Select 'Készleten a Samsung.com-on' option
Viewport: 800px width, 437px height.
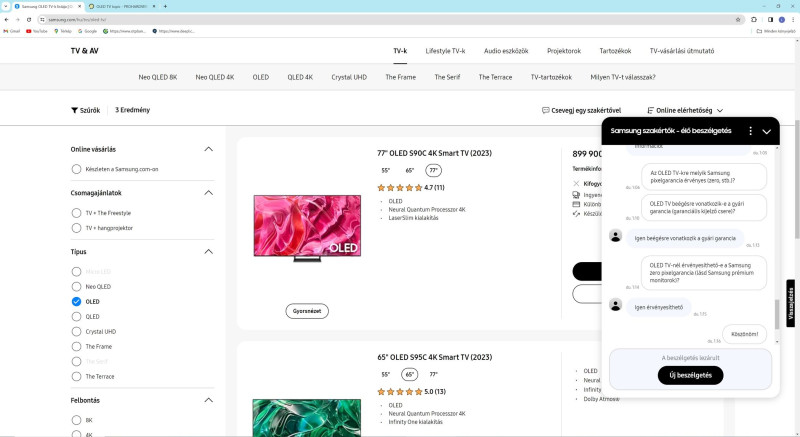coord(76,169)
